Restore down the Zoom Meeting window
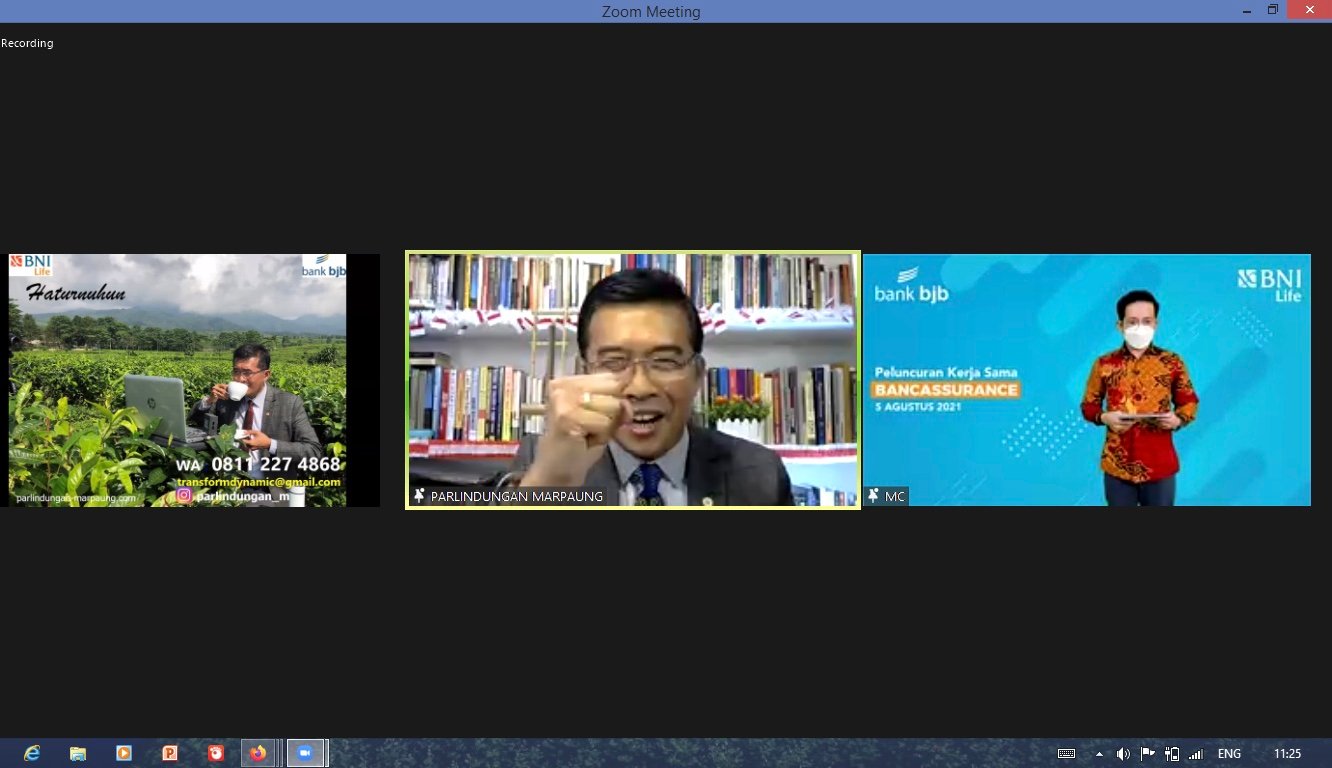Image resolution: width=1332 pixels, height=768 pixels. click(x=1273, y=10)
